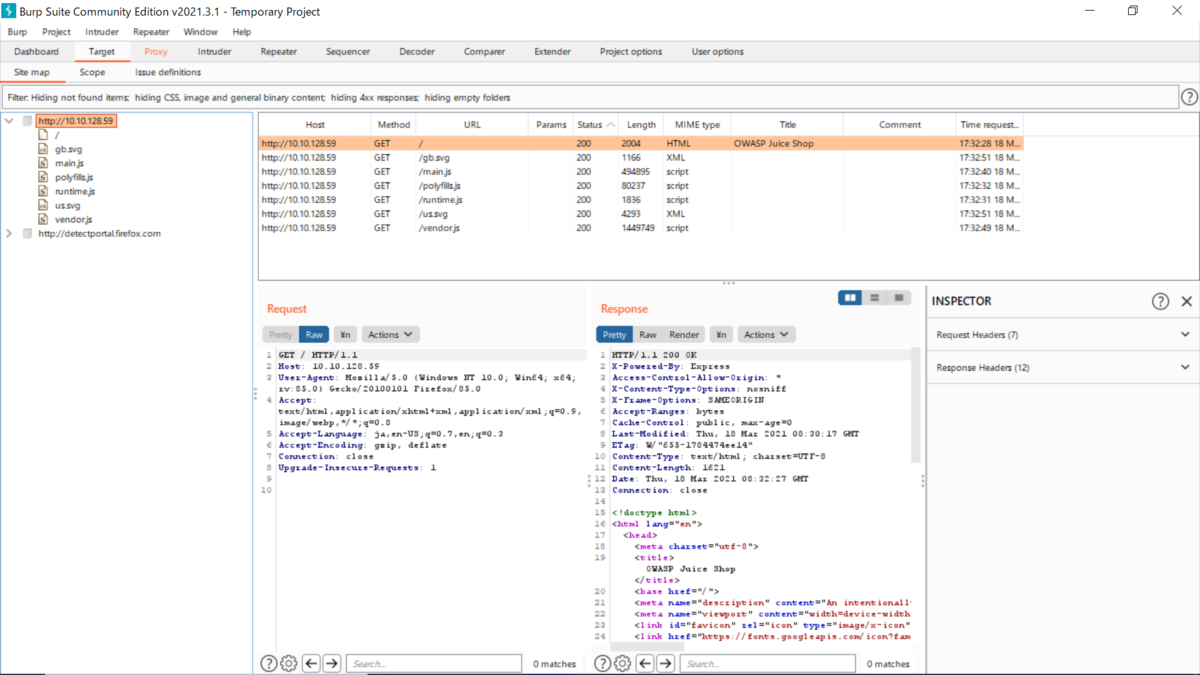1200x675 pixels.
Task: Go to previous match in Response search
Action: coord(645,663)
